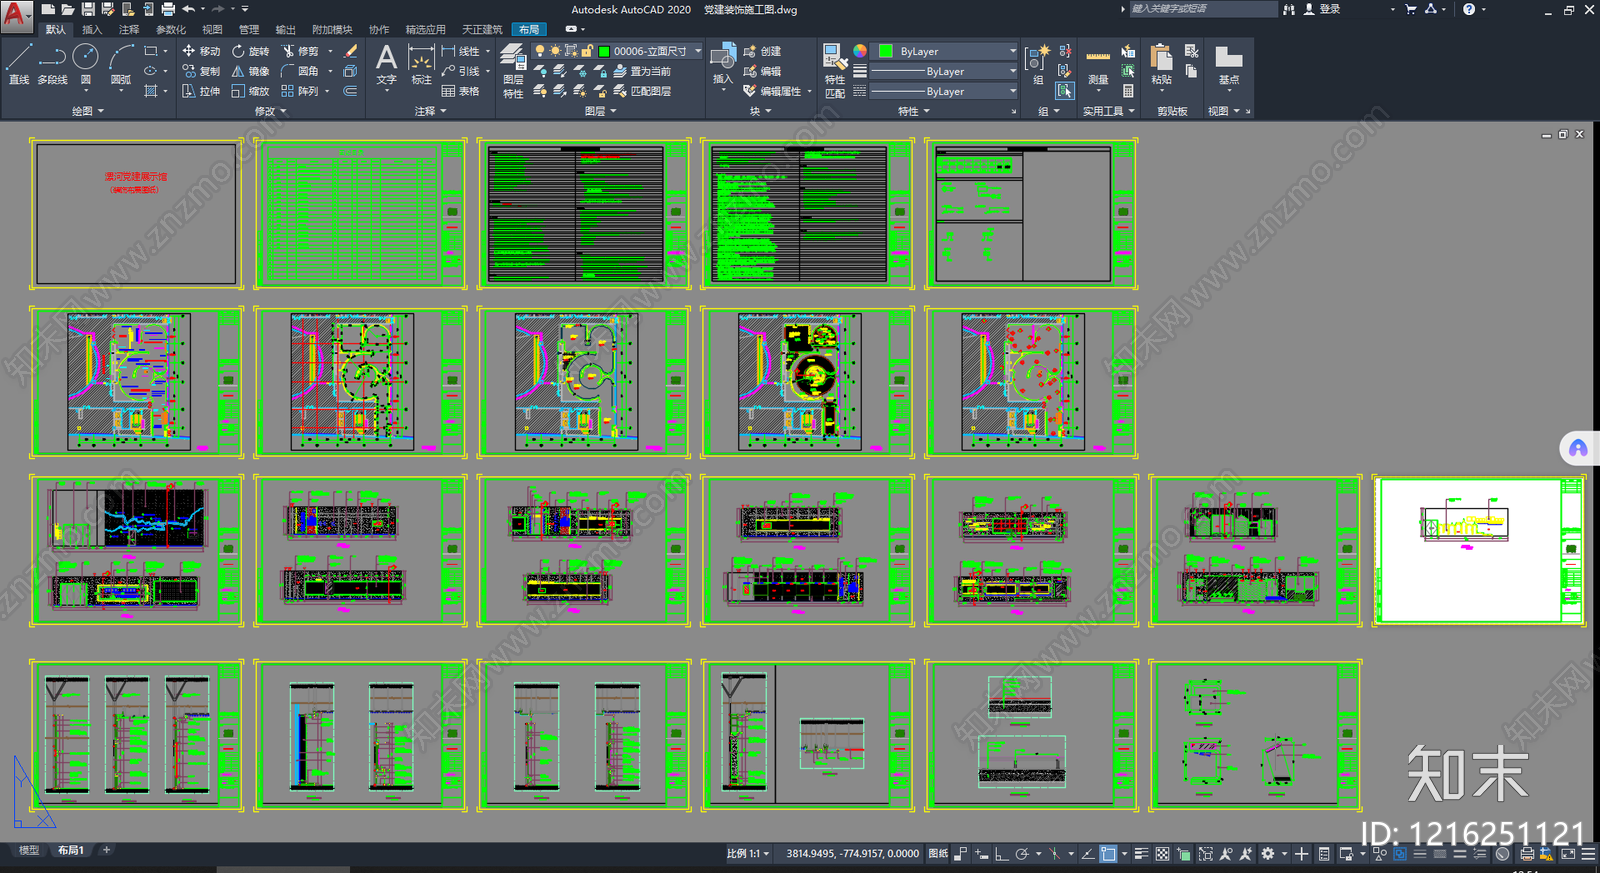Select the 多段线 (Polyline) tool
This screenshot has width=1600, height=873.
(x=52, y=64)
